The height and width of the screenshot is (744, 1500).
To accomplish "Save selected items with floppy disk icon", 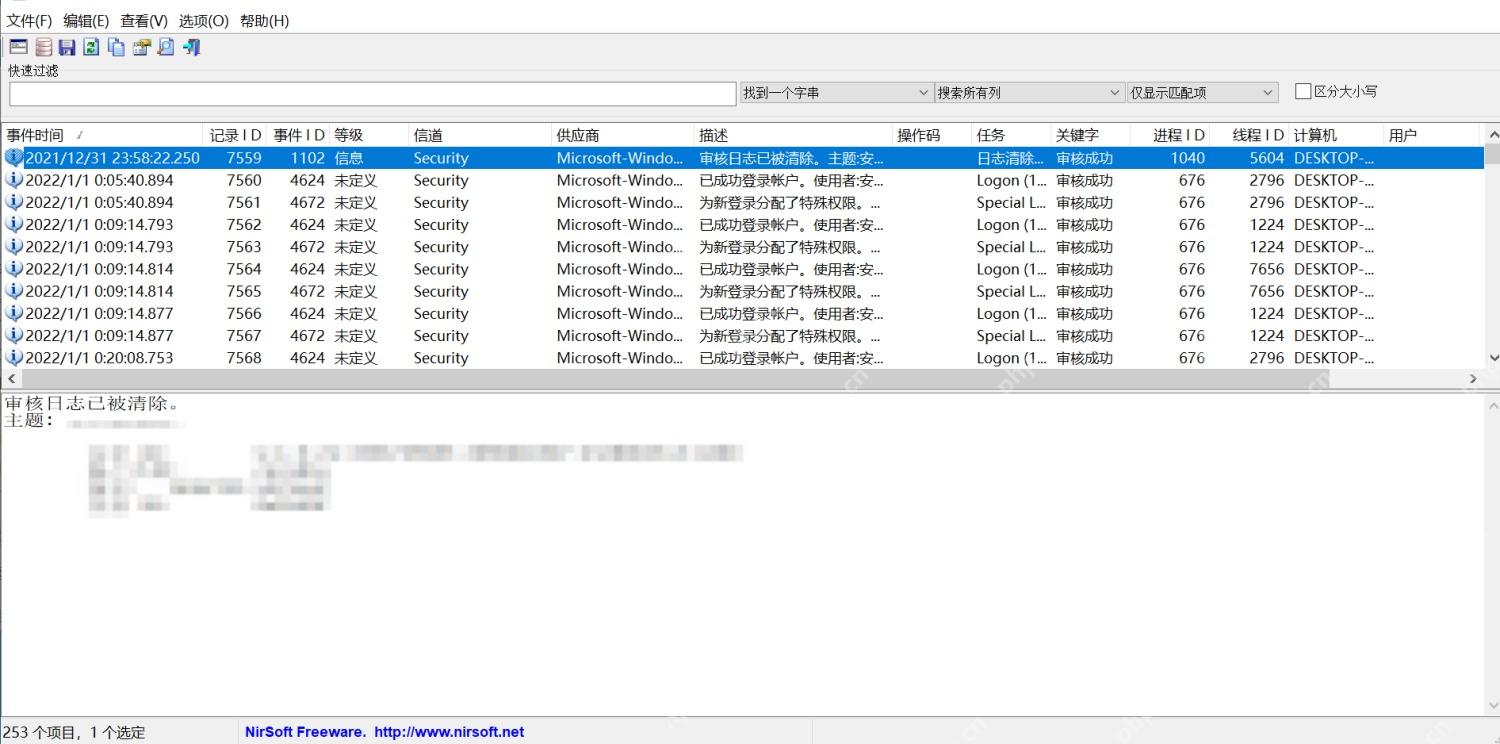I will (67, 47).
